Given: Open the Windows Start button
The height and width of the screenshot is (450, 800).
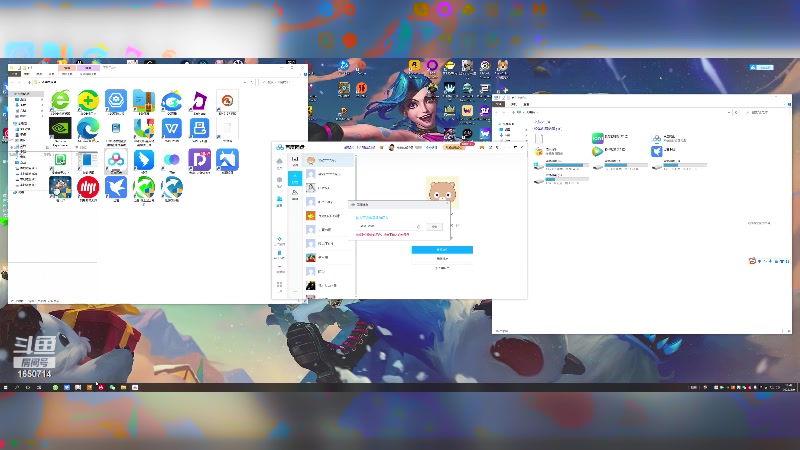Looking at the screenshot, I should [x=6, y=387].
